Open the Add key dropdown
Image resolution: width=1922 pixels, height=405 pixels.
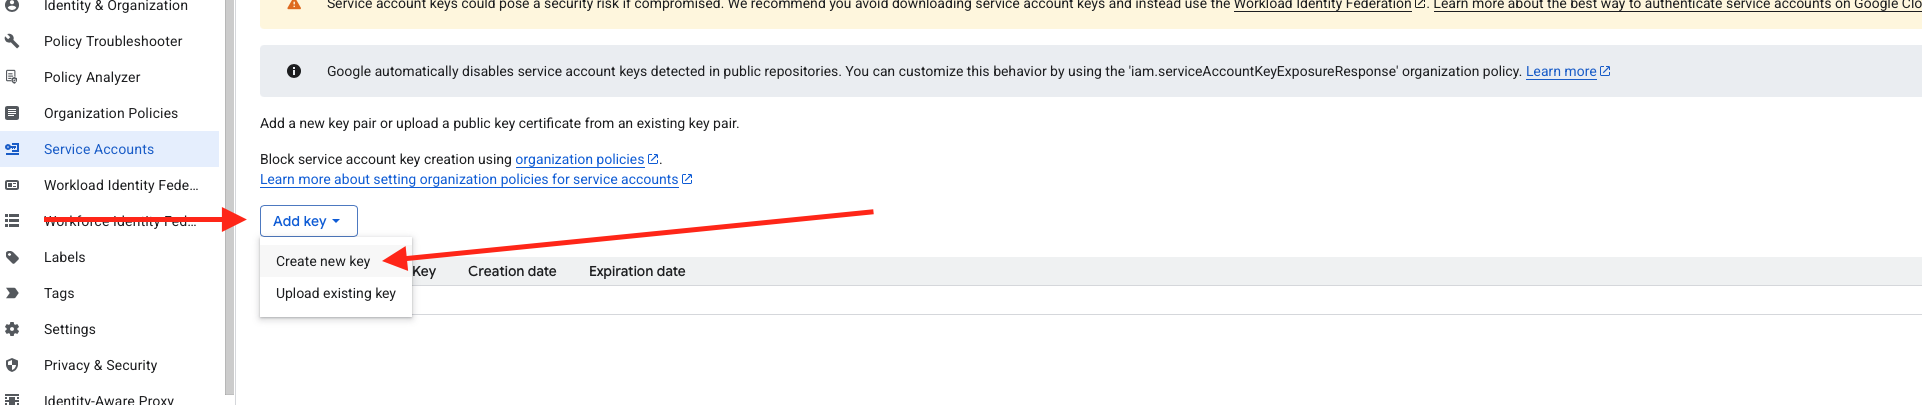(x=308, y=221)
